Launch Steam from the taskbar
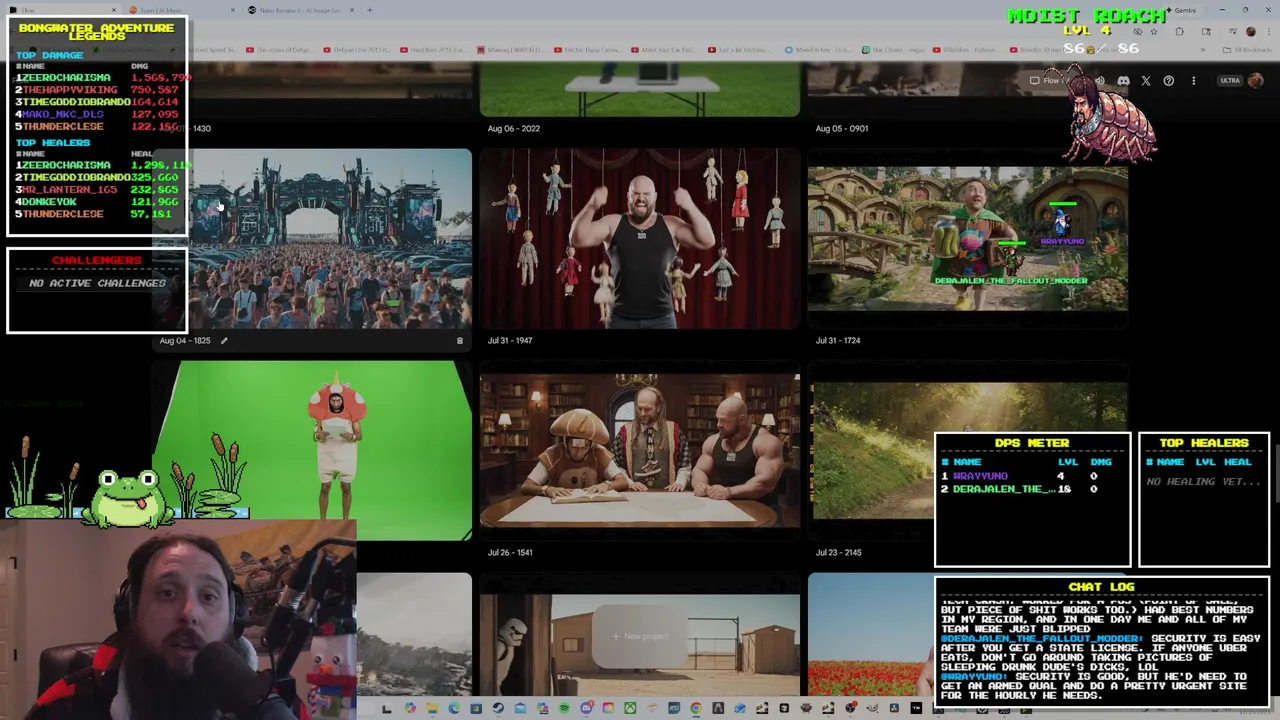The width and height of the screenshot is (1280, 720). click(x=497, y=709)
